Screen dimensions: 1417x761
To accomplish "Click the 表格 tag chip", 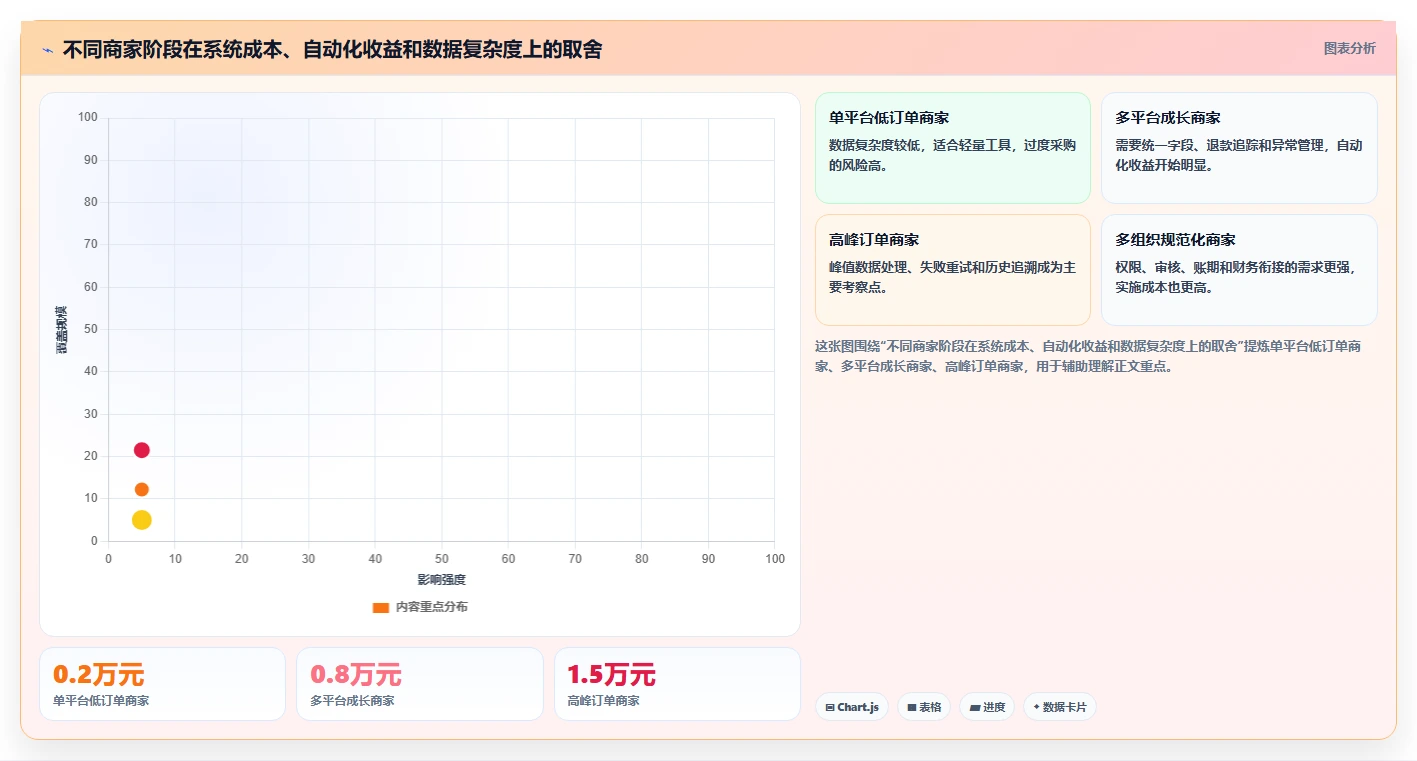I will (924, 707).
